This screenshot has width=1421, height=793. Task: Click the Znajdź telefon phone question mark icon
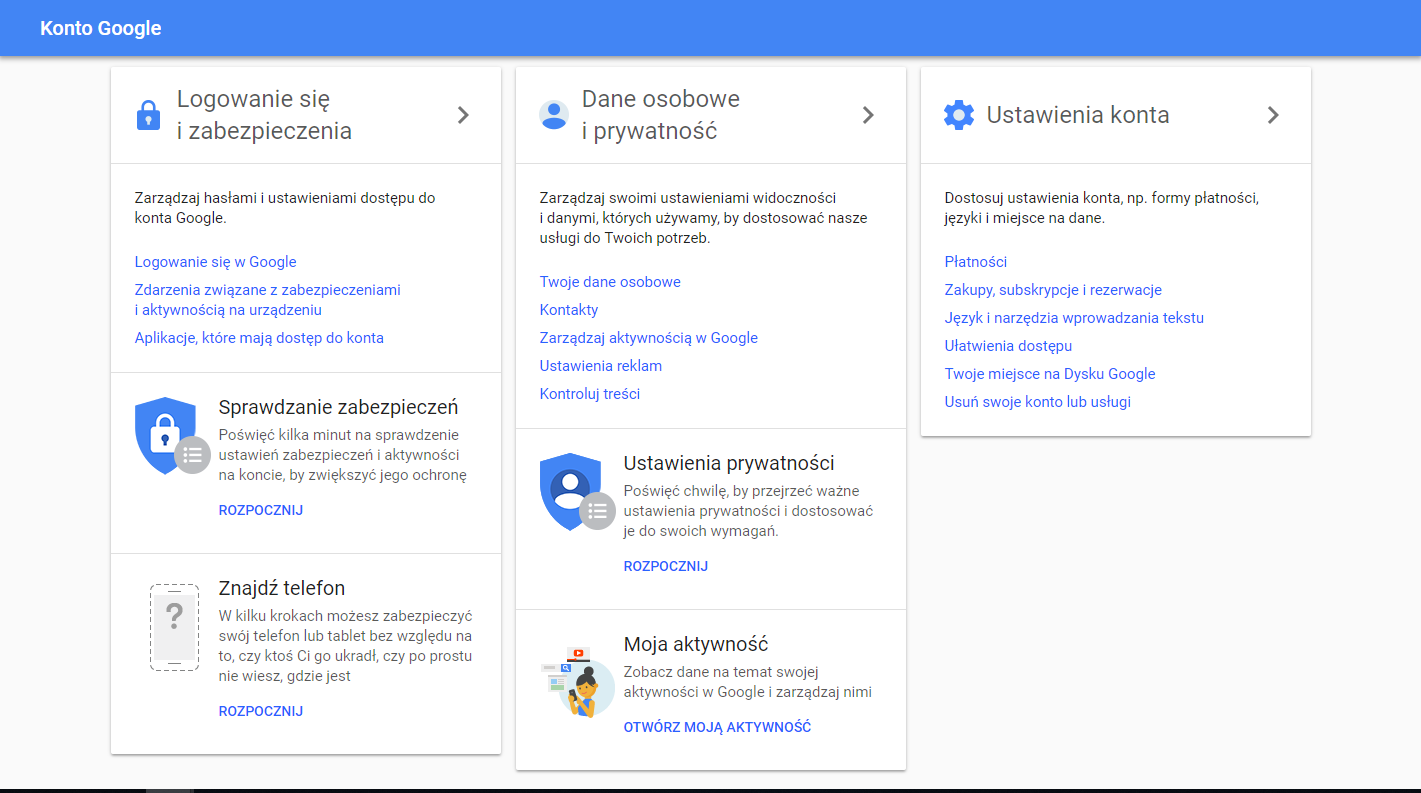coord(174,627)
